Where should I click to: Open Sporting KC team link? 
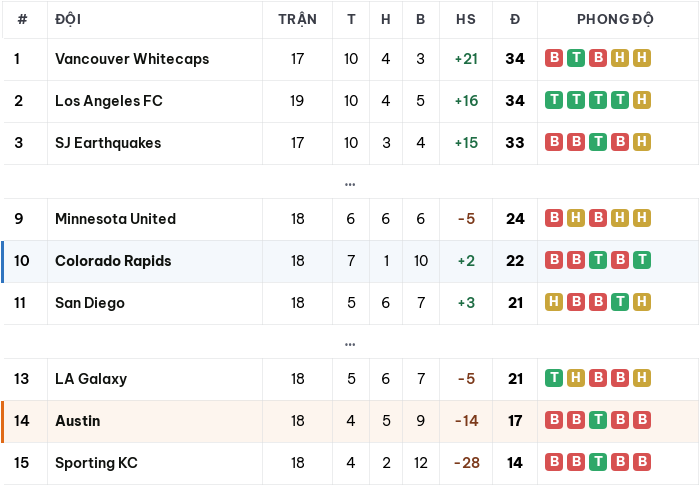pyautogui.click(x=96, y=463)
